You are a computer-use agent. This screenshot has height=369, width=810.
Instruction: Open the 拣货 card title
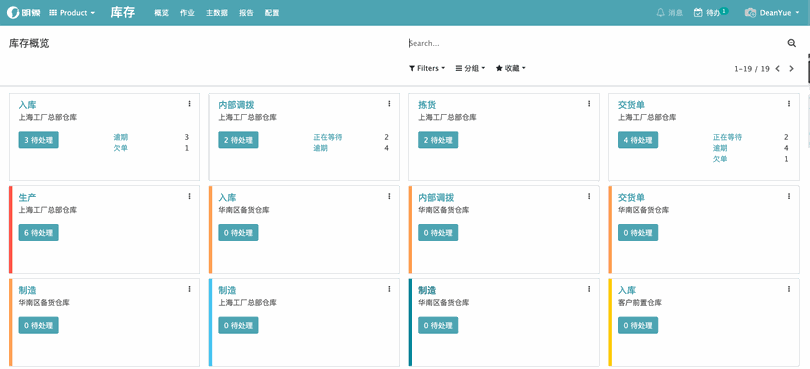[427, 105]
